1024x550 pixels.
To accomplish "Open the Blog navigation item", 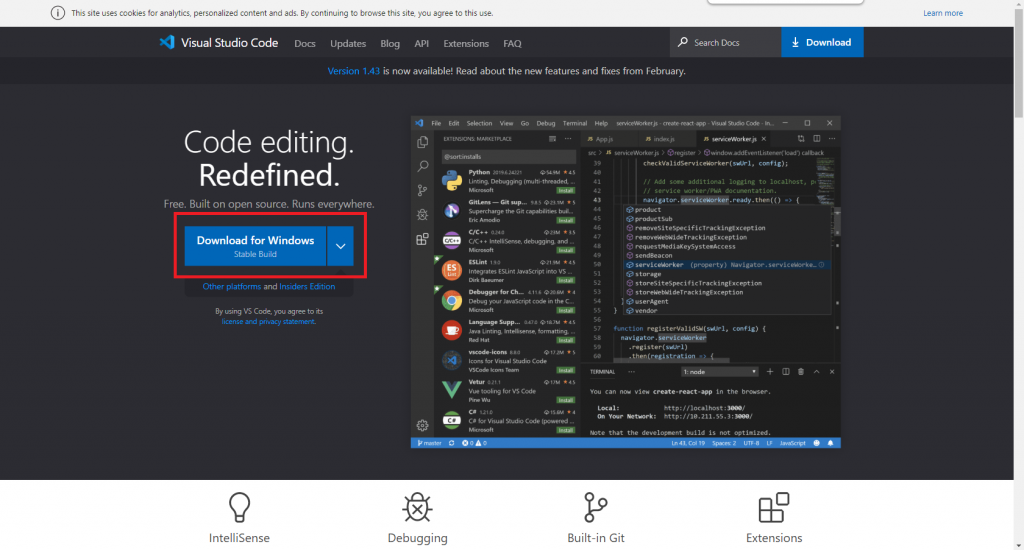I will (x=390, y=43).
